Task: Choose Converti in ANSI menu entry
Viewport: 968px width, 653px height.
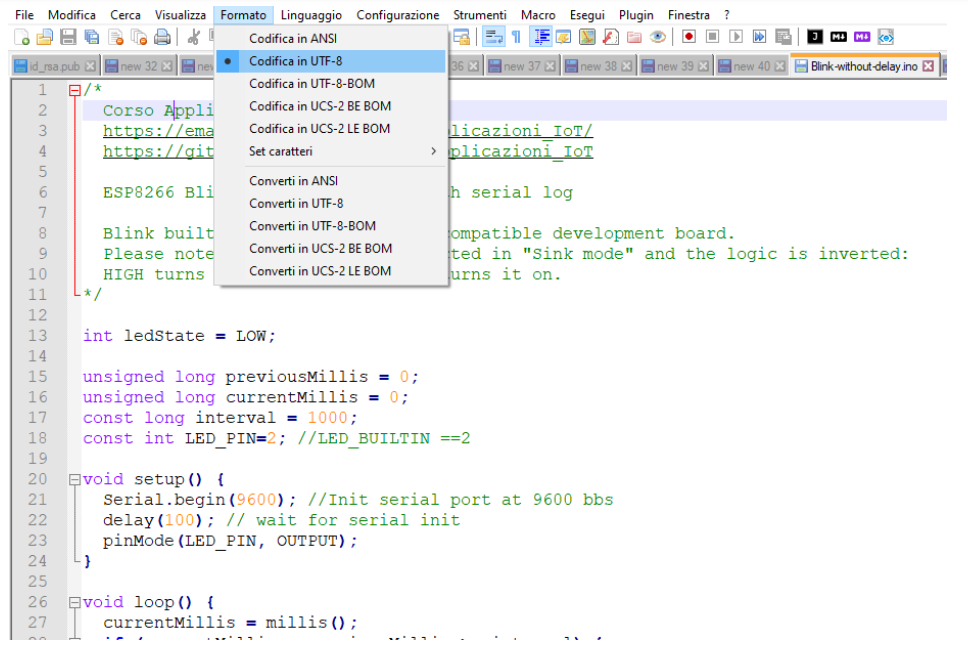Action: coord(293,181)
